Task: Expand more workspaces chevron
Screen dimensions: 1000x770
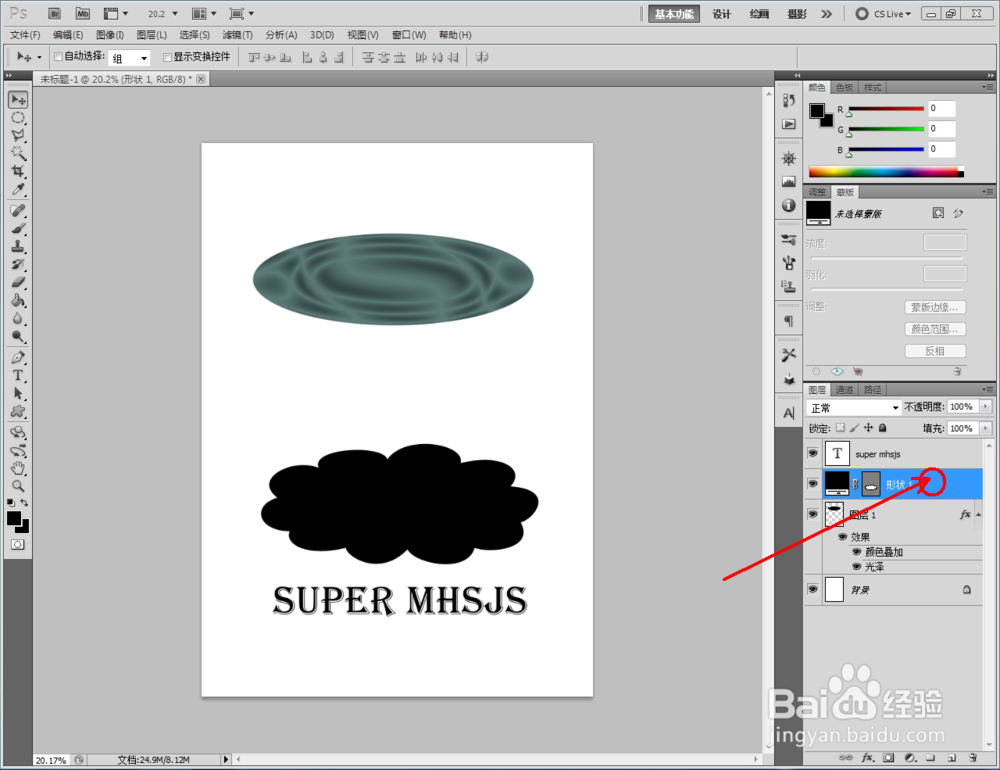Action: pyautogui.click(x=827, y=13)
